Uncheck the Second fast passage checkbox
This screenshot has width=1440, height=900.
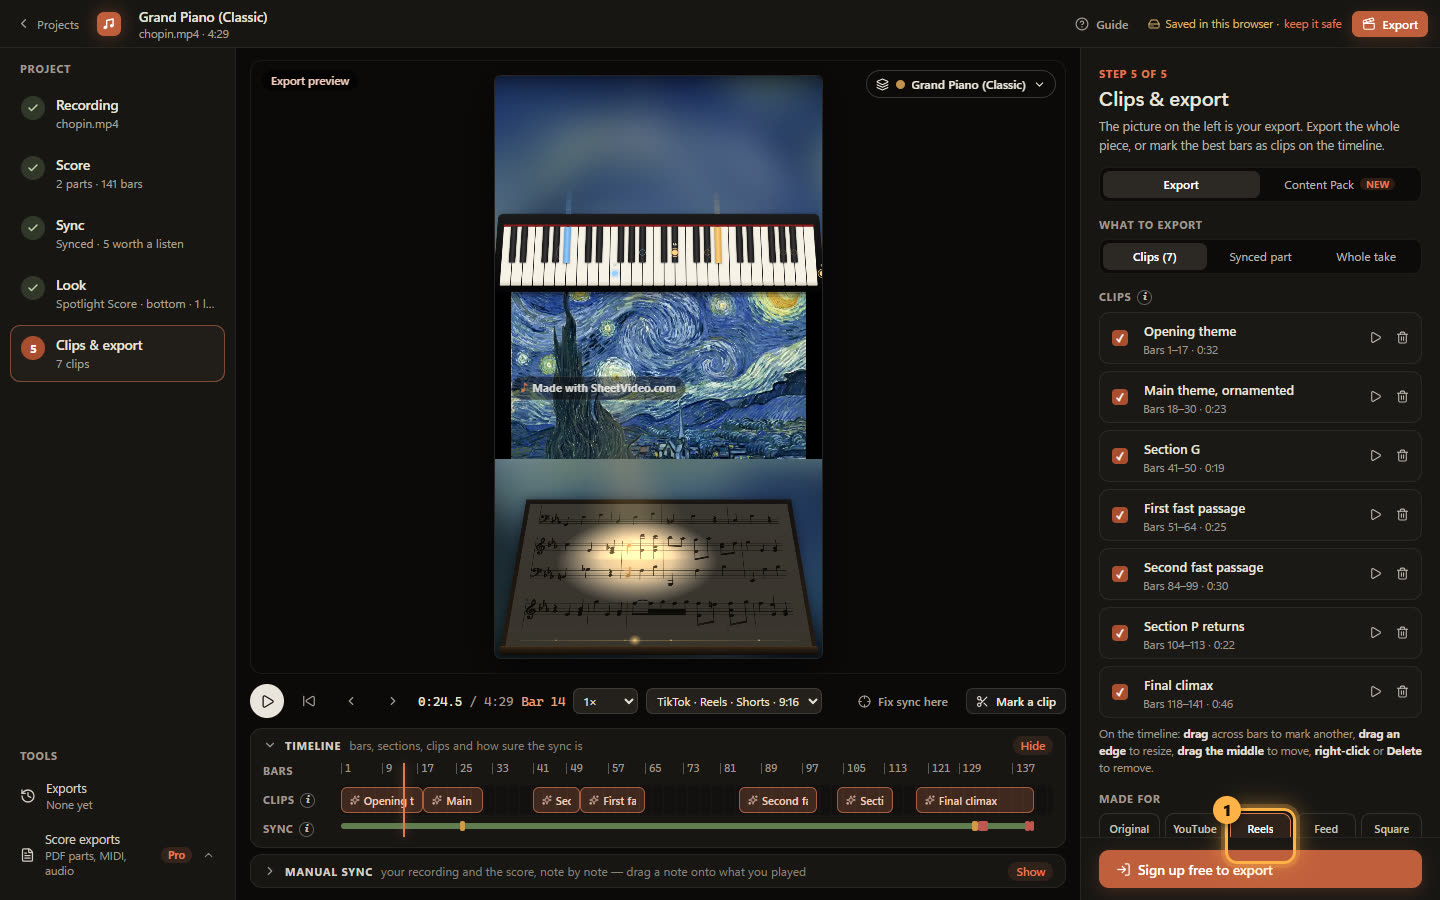click(x=1120, y=574)
